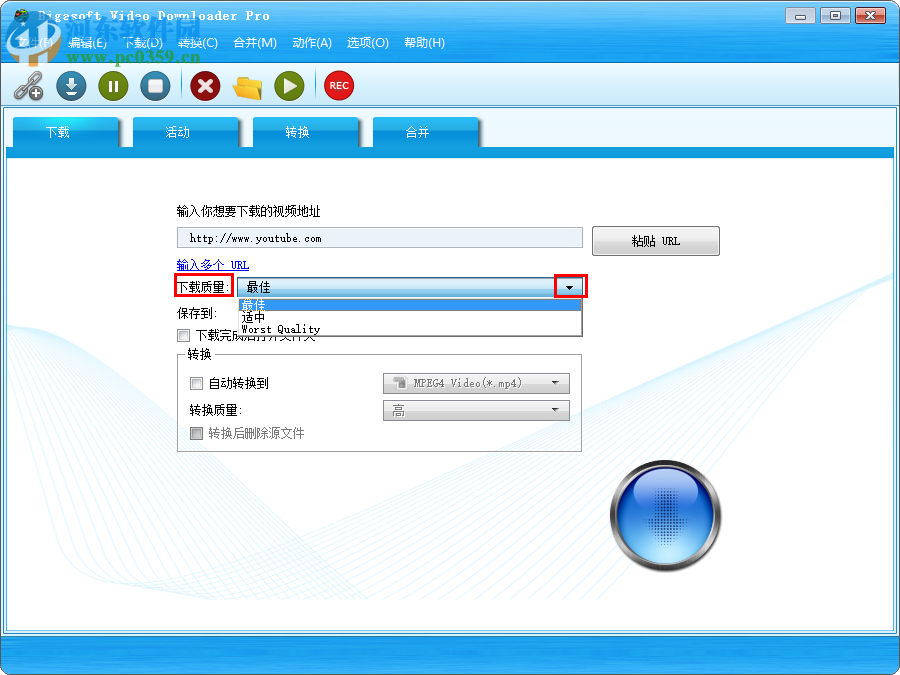Click the 粘贴 URL button

click(x=655, y=241)
